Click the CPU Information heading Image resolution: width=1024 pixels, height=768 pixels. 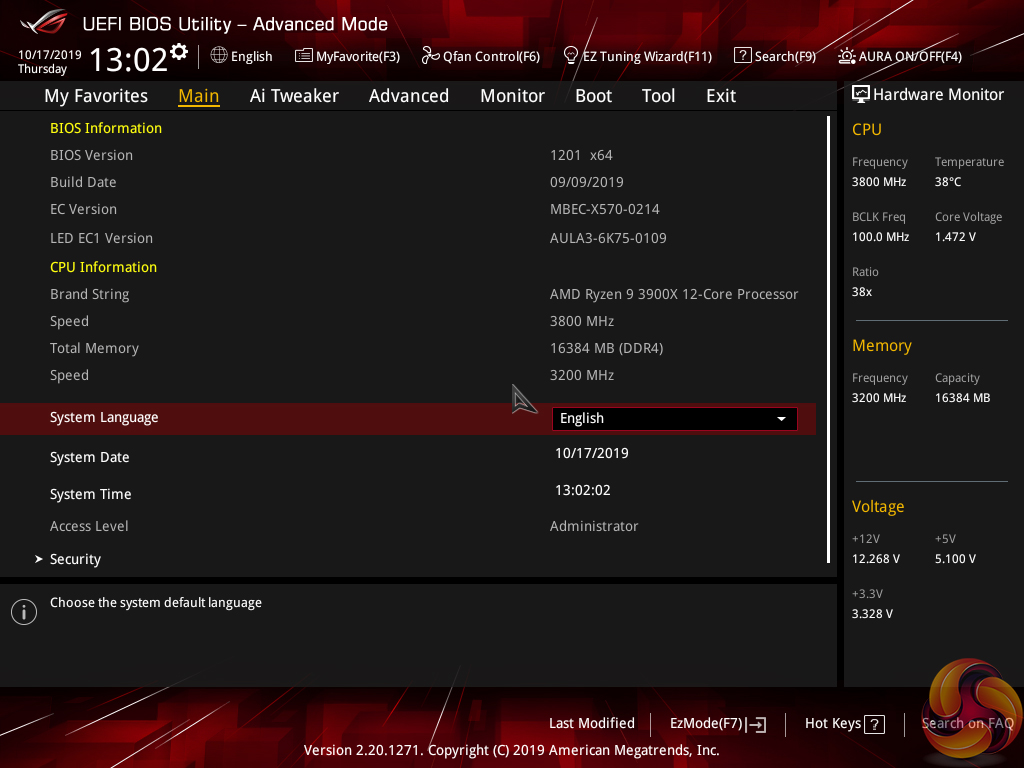point(103,267)
